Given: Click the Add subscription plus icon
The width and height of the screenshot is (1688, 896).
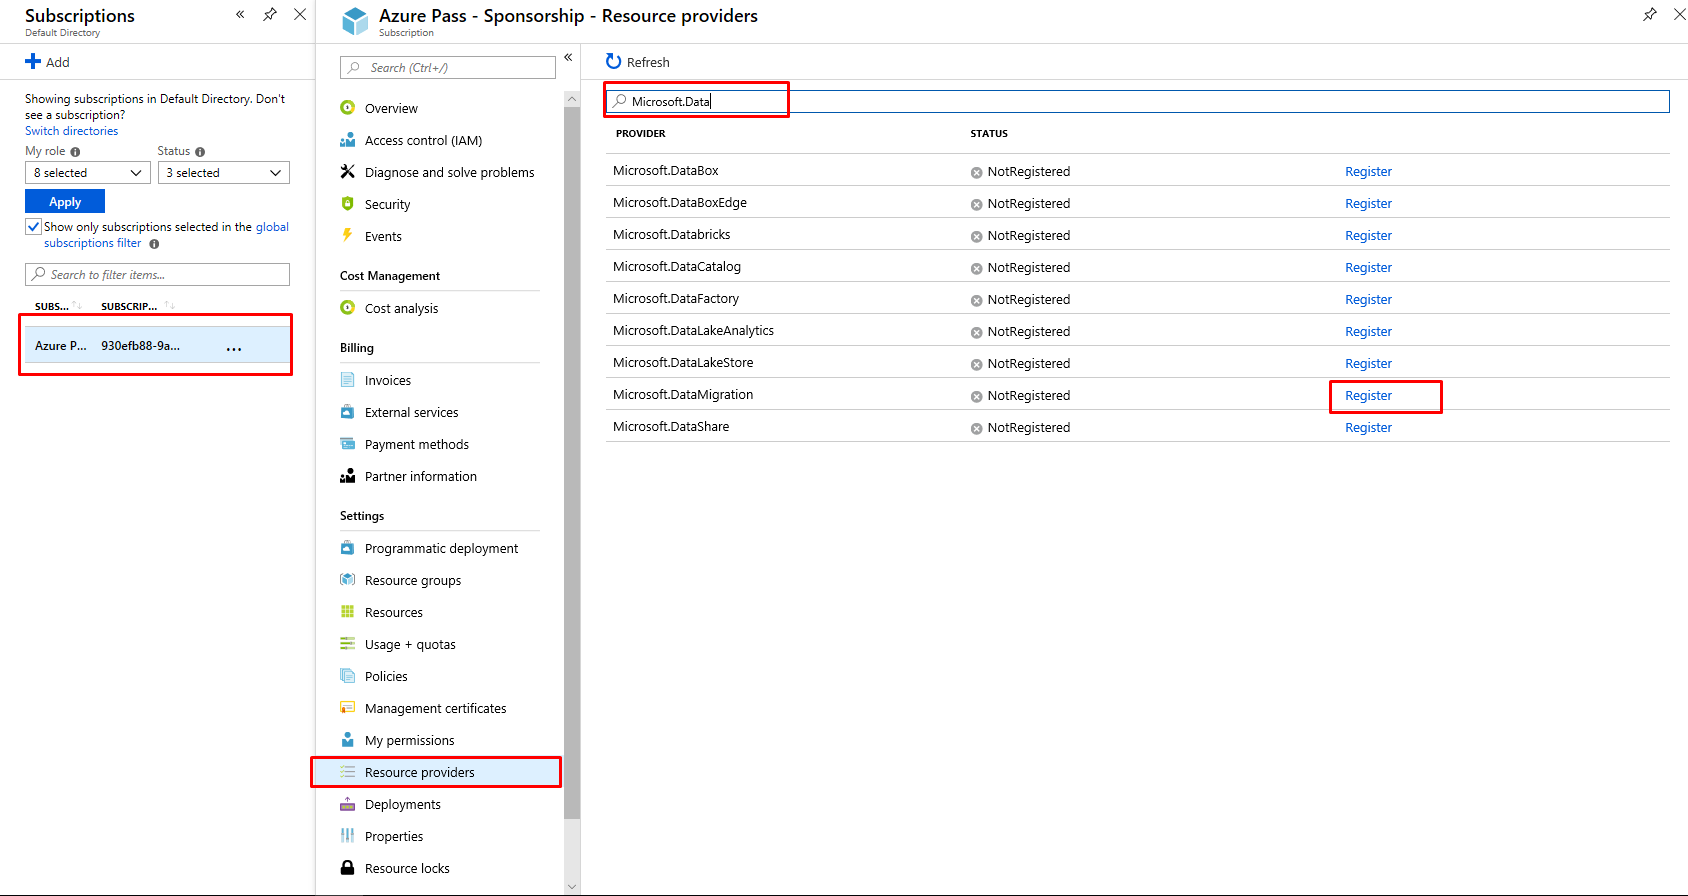Looking at the screenshot, I should click(x=33, y=62).
